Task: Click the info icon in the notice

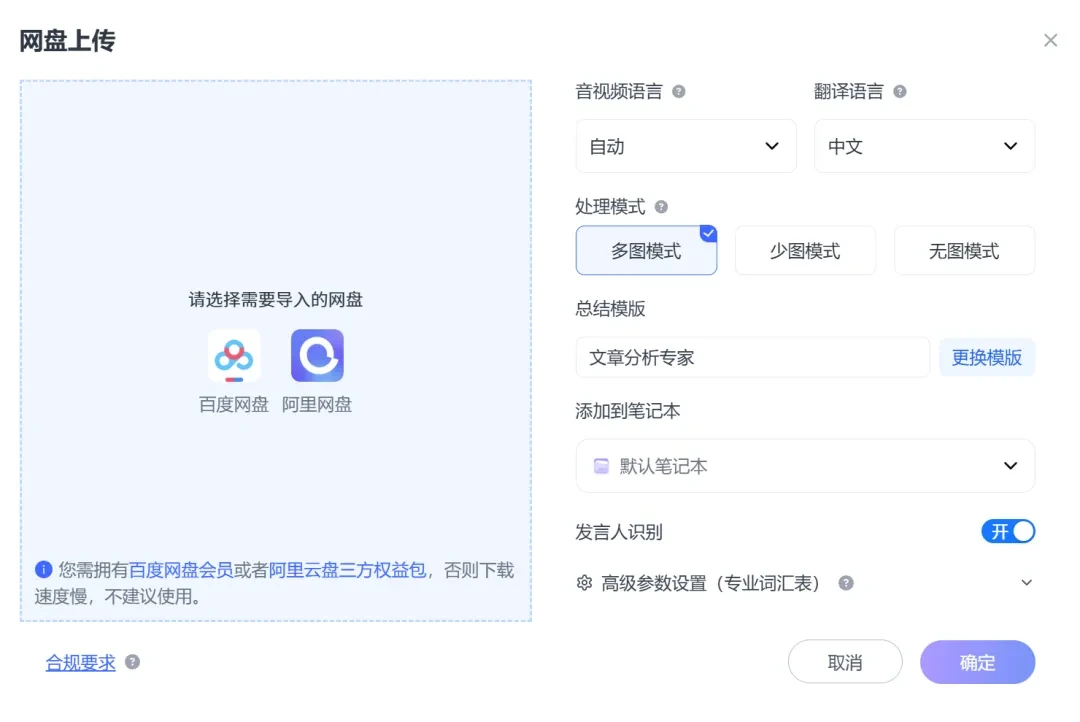Action: click(x=43, y=570)
